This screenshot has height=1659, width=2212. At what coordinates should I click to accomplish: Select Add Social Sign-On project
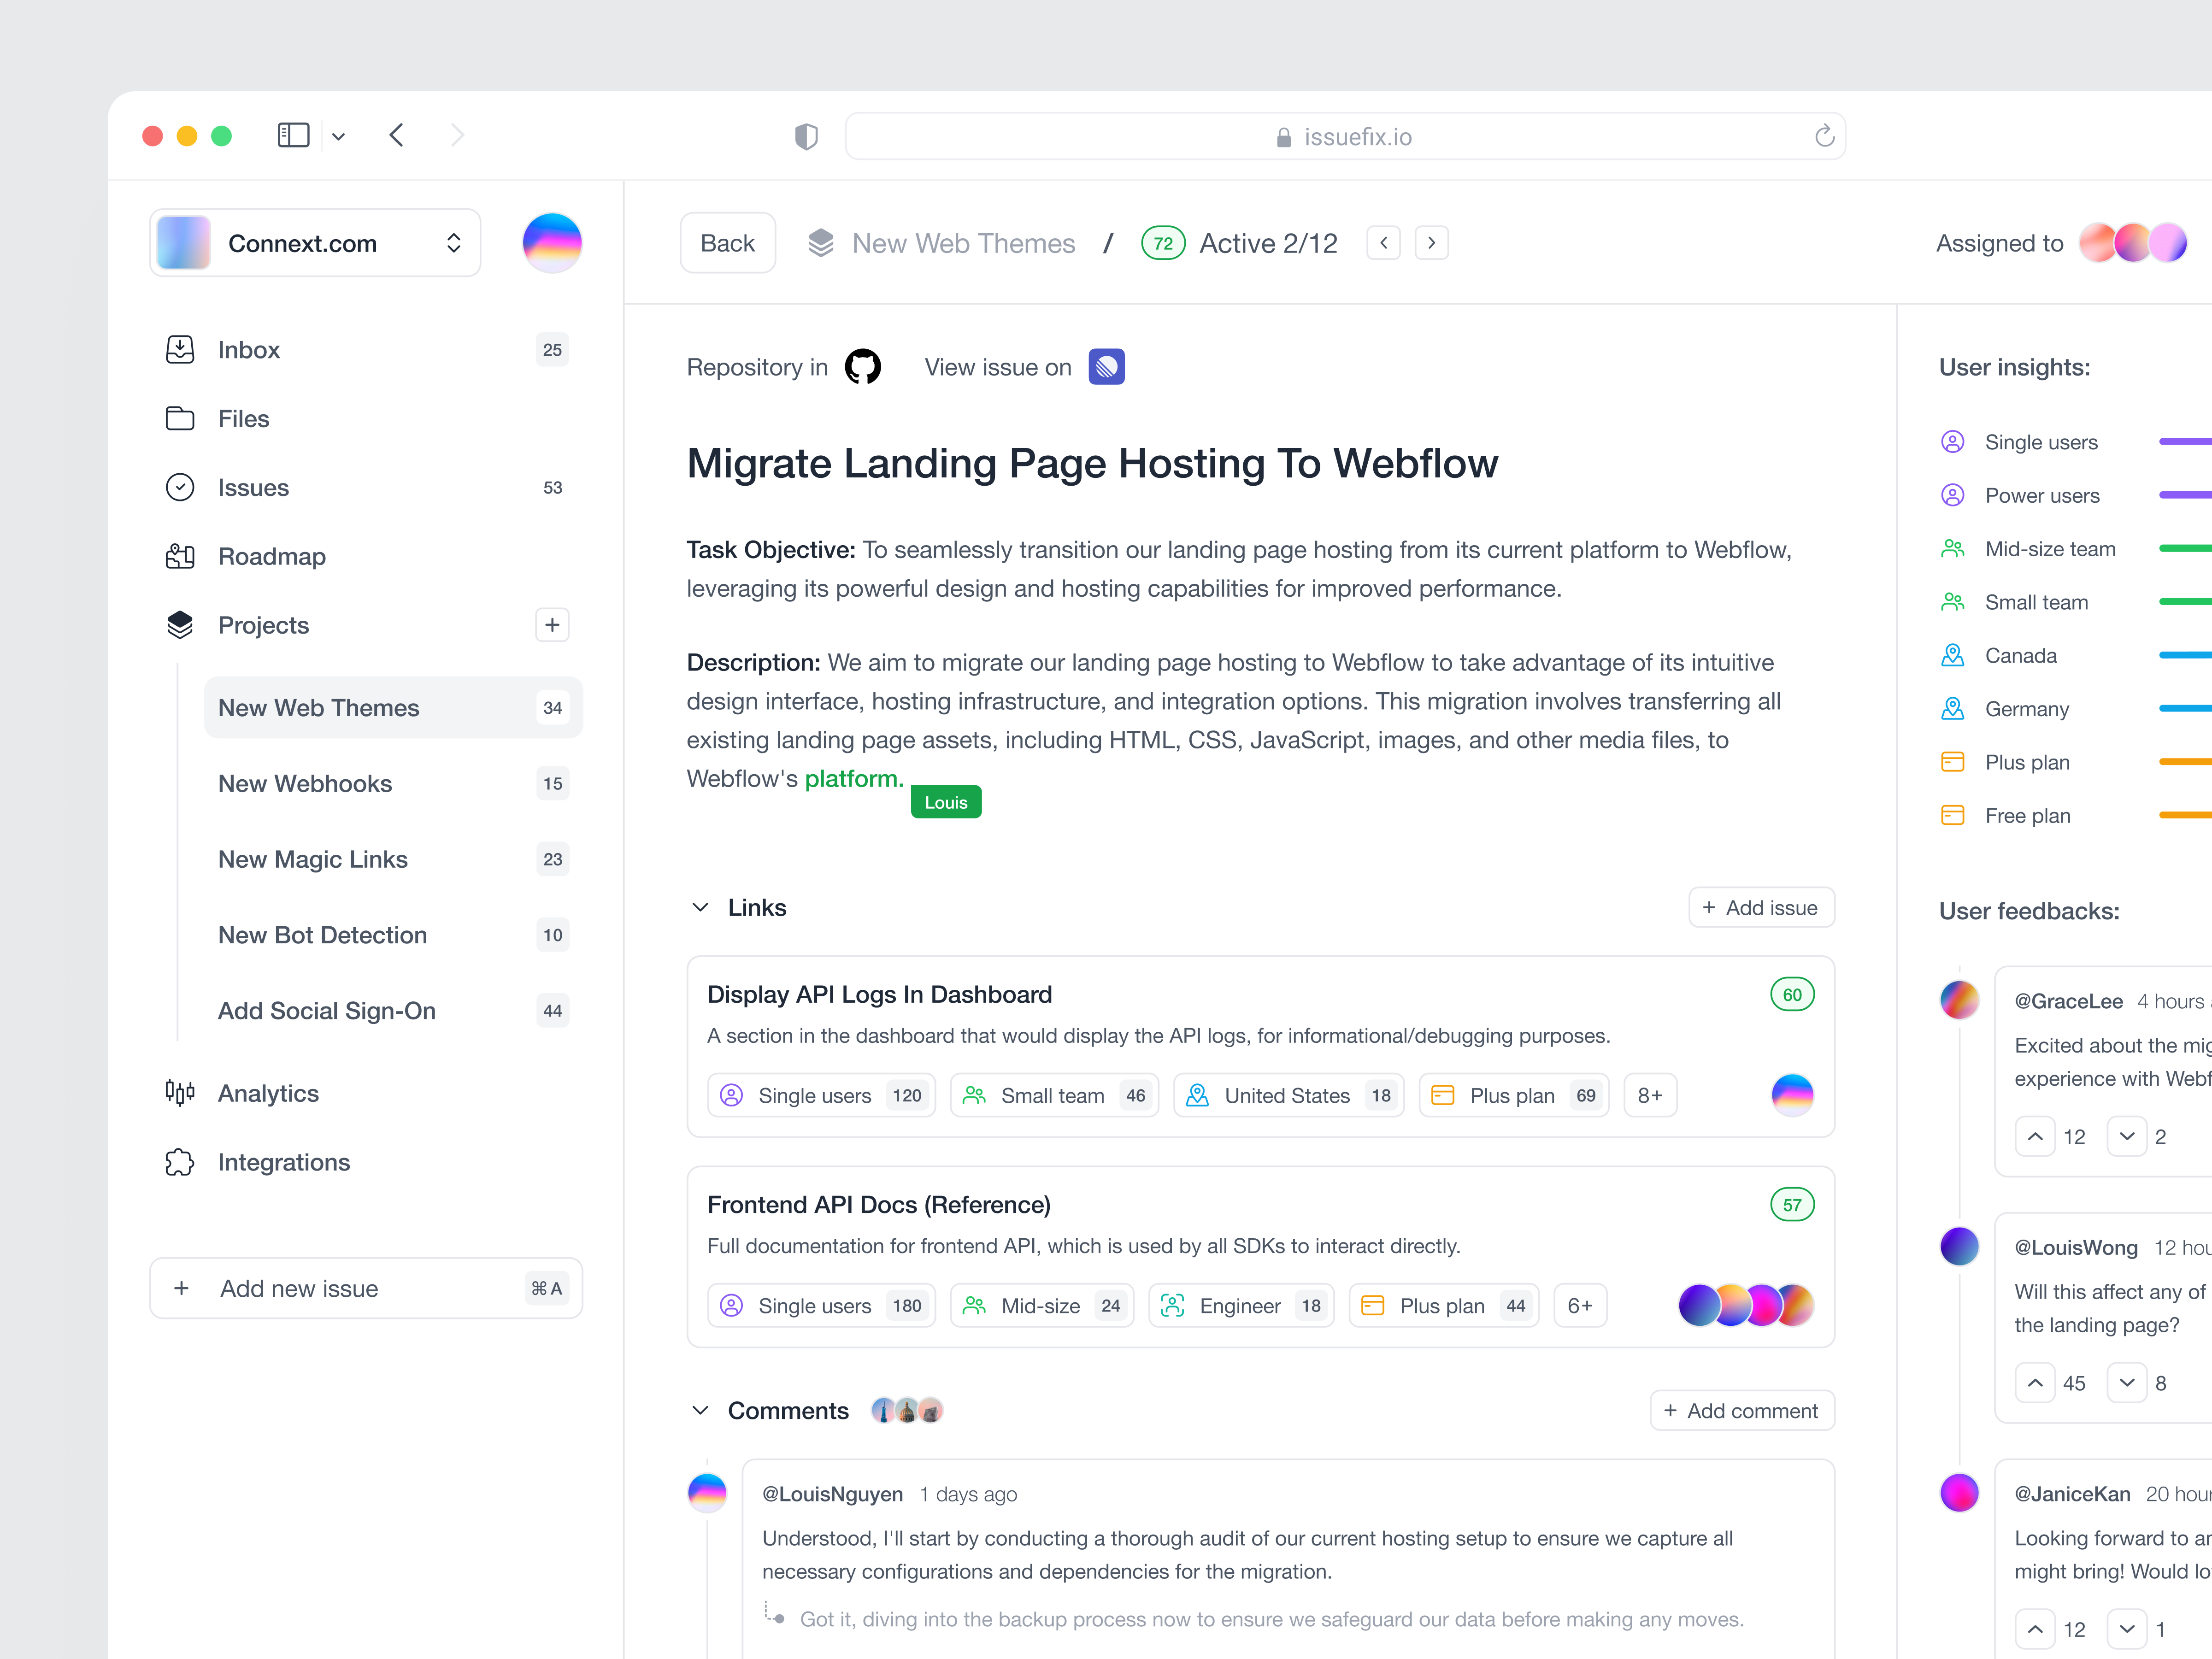pos(393,1011)
